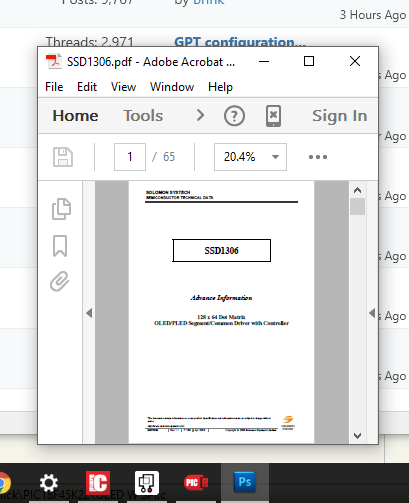409x503 pixels.
Task: Click the Save file disk icon
Action: pos(63,157)
